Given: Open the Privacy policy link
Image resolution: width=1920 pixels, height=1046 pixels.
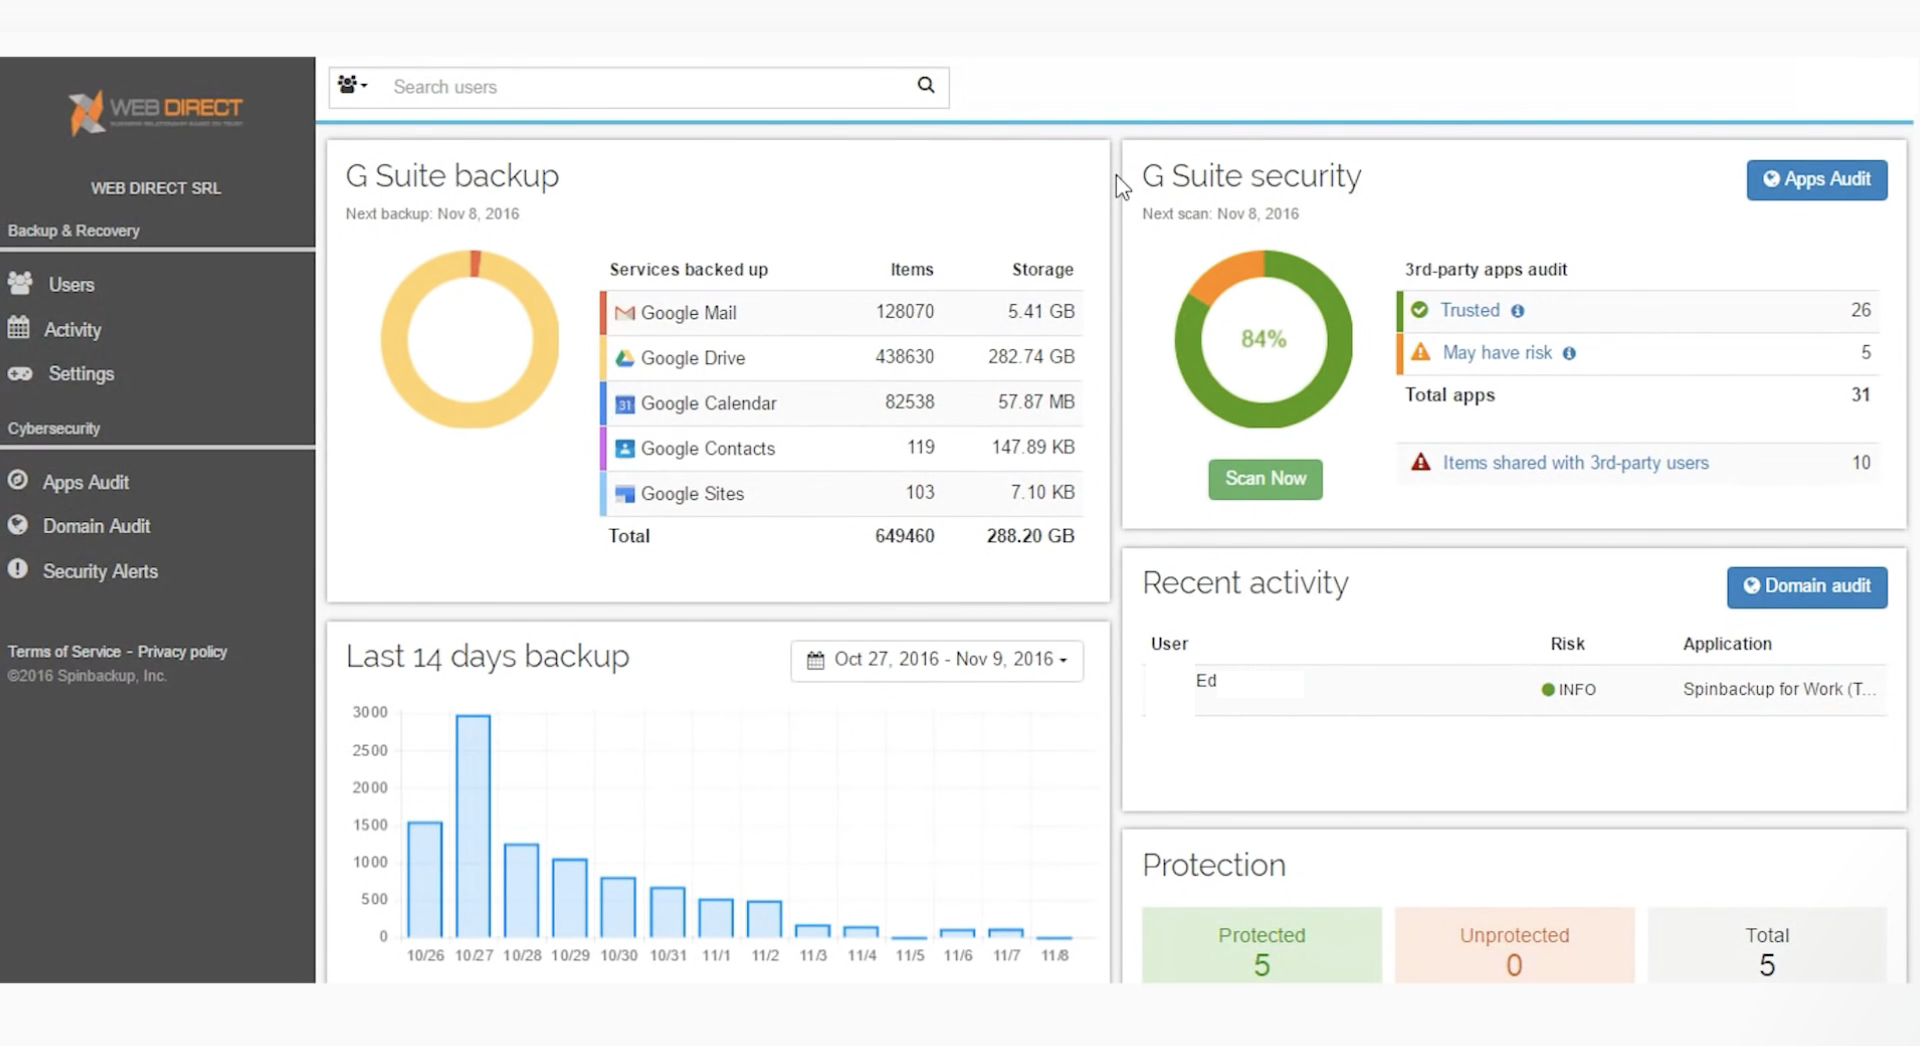Looking at the screenshot, I should [x=182, y=652].
